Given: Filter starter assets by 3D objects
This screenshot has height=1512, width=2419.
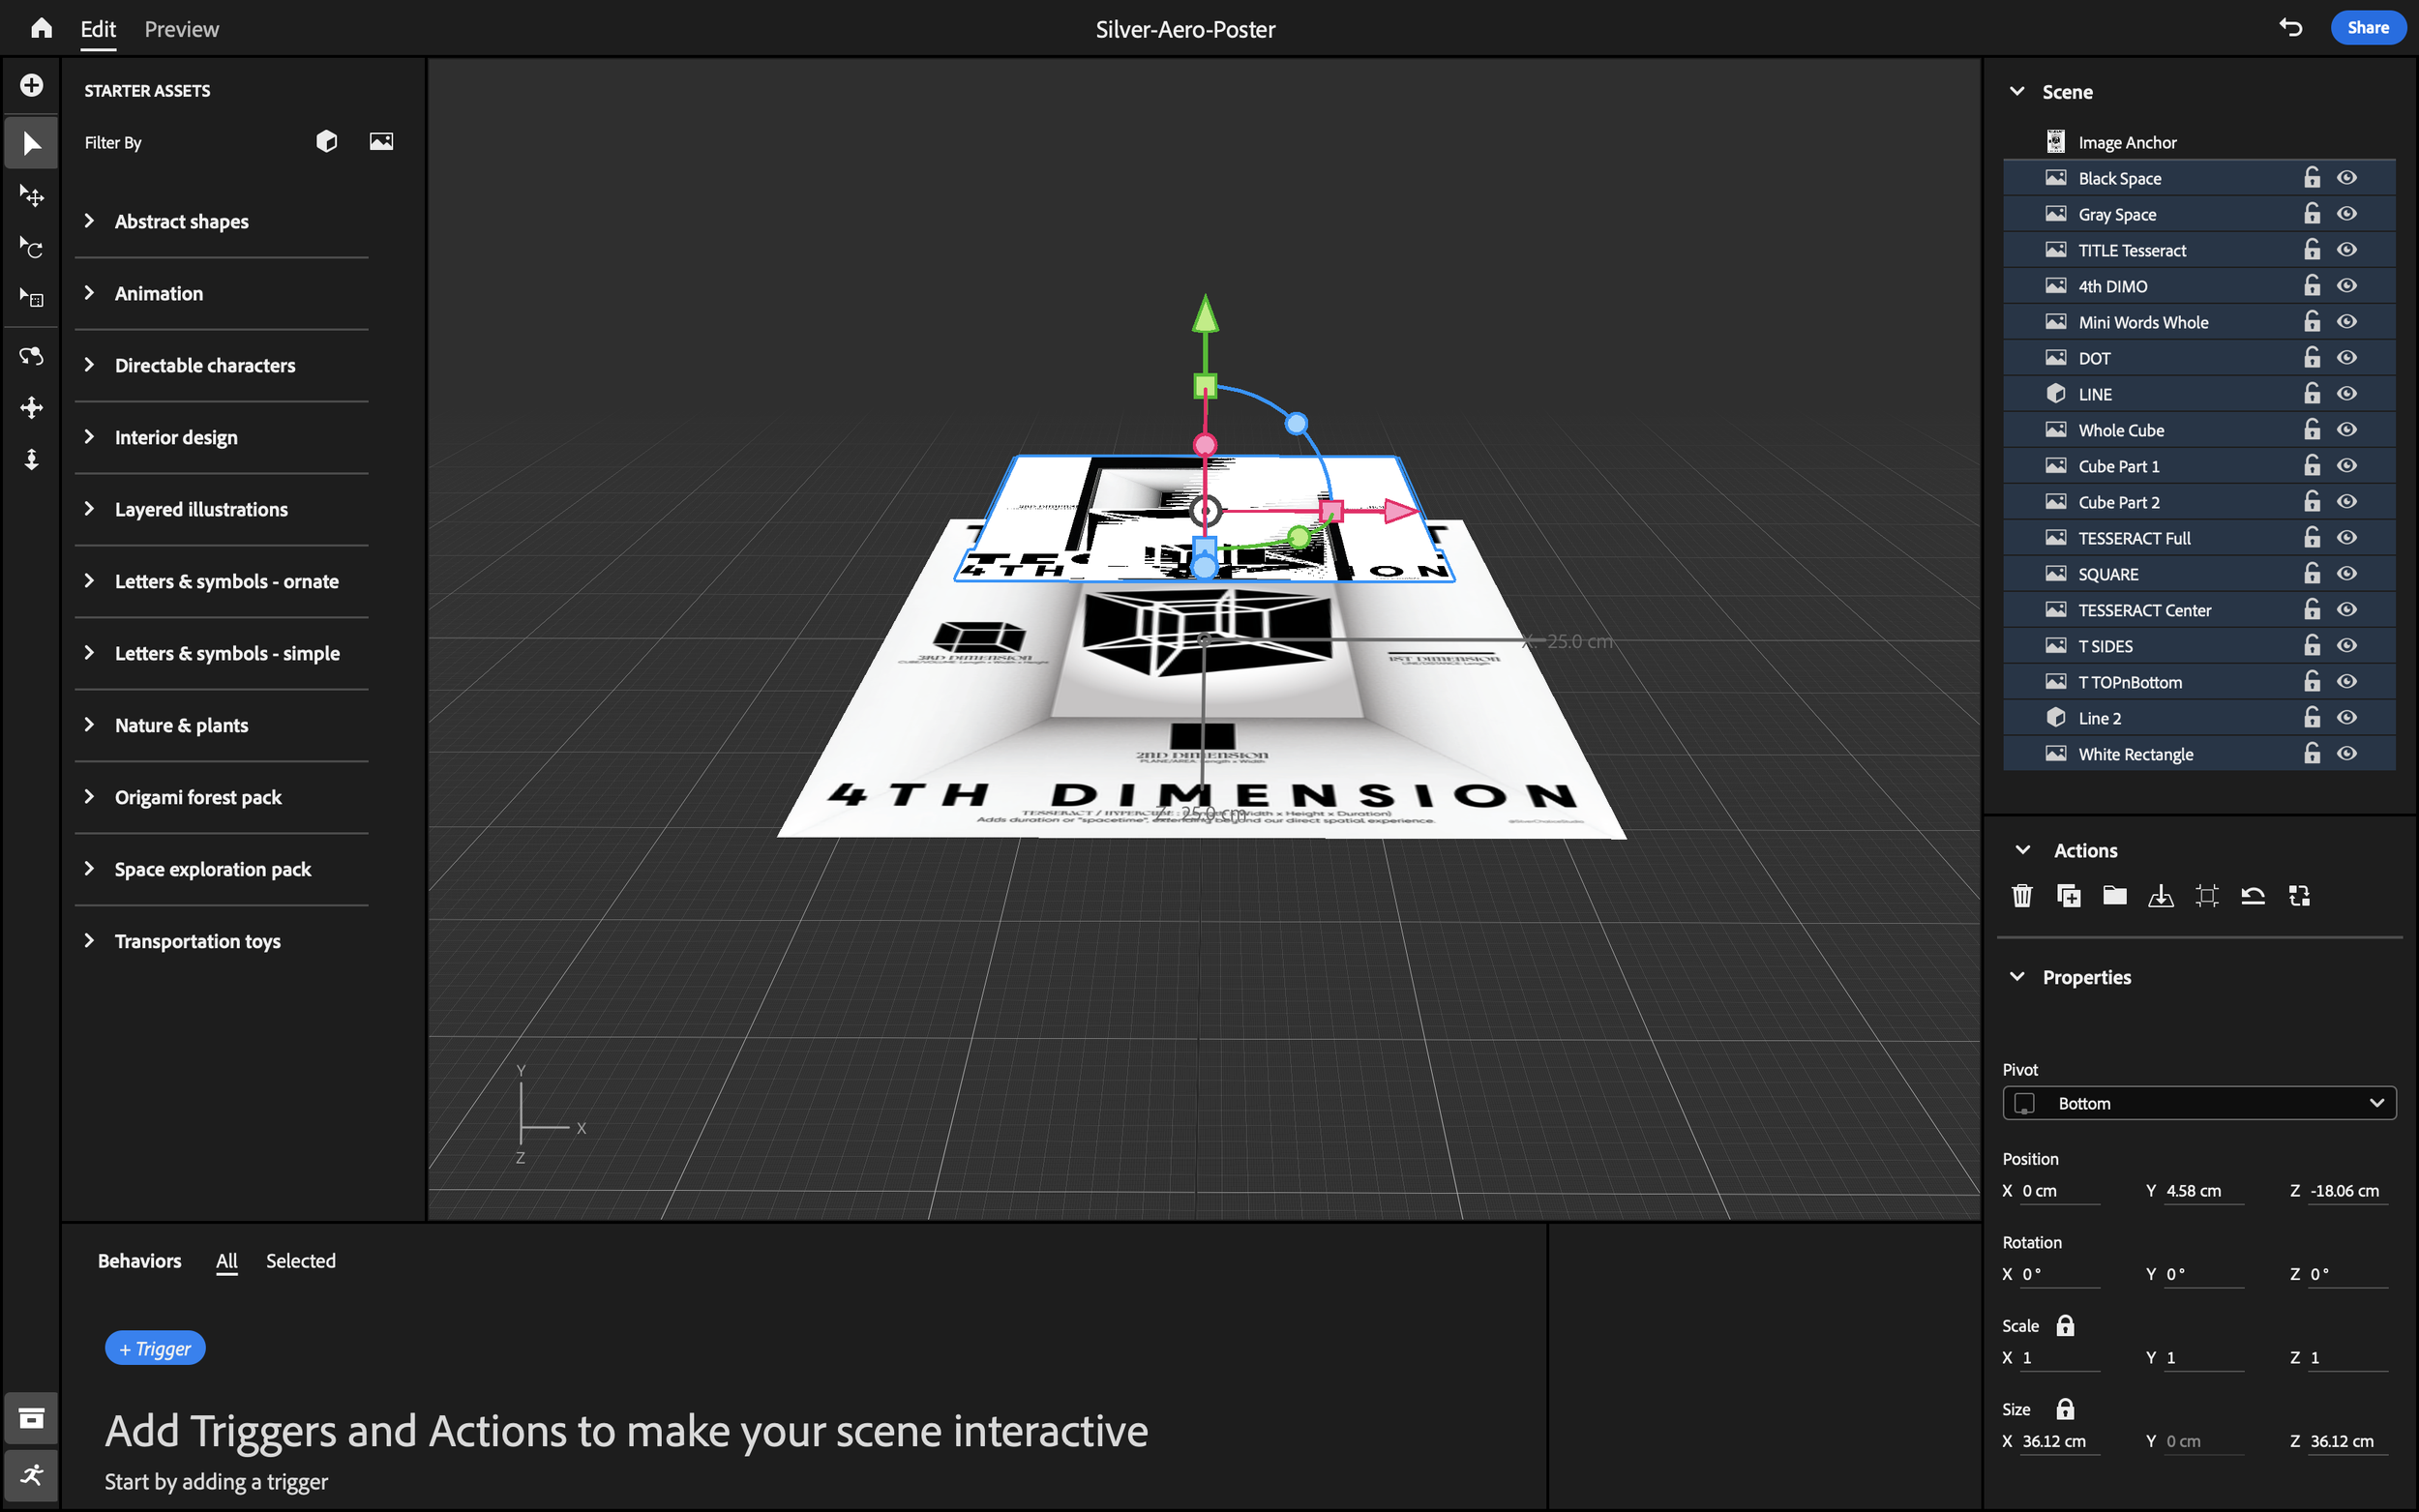Looking at the screenshot, I should point(326,142).
